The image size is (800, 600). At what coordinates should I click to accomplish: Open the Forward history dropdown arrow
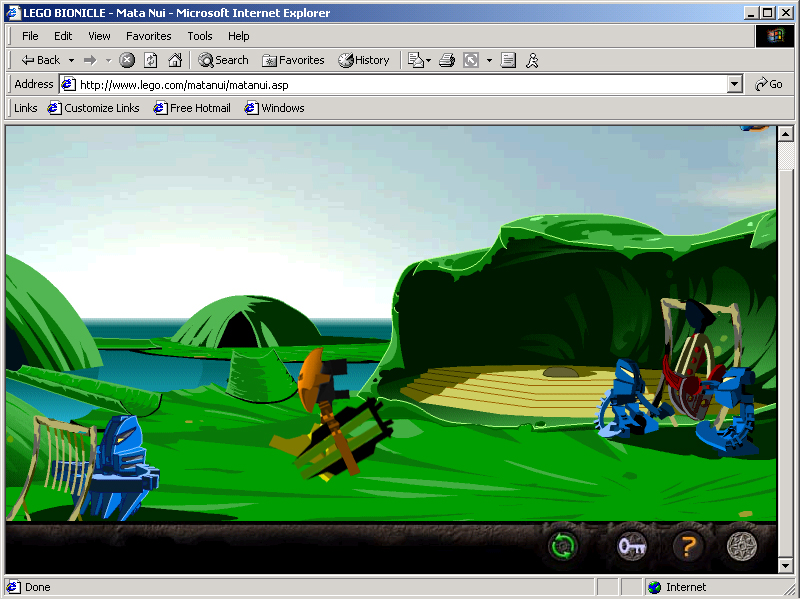pos(108,60)
